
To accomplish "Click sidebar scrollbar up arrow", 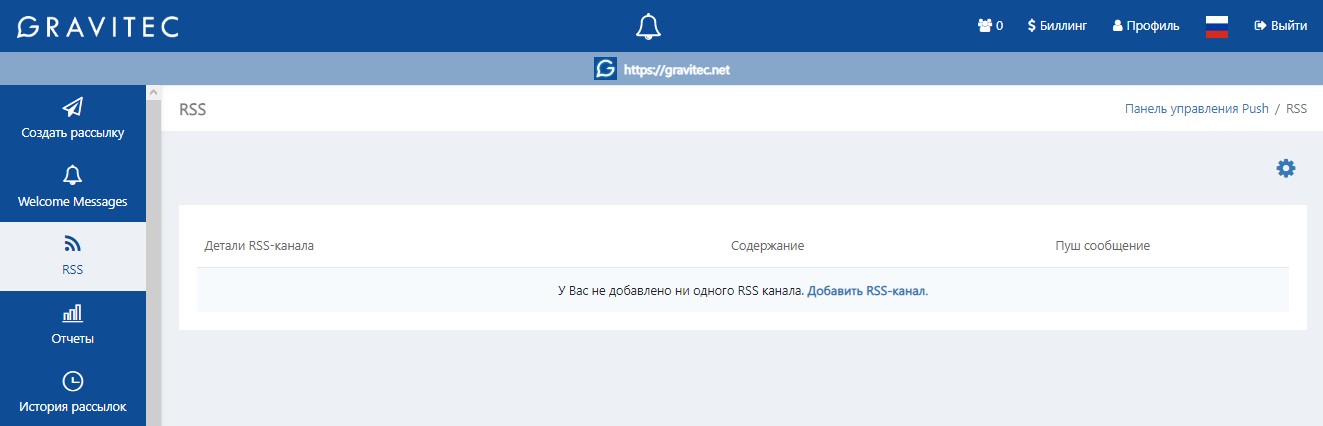I will 154,92.
